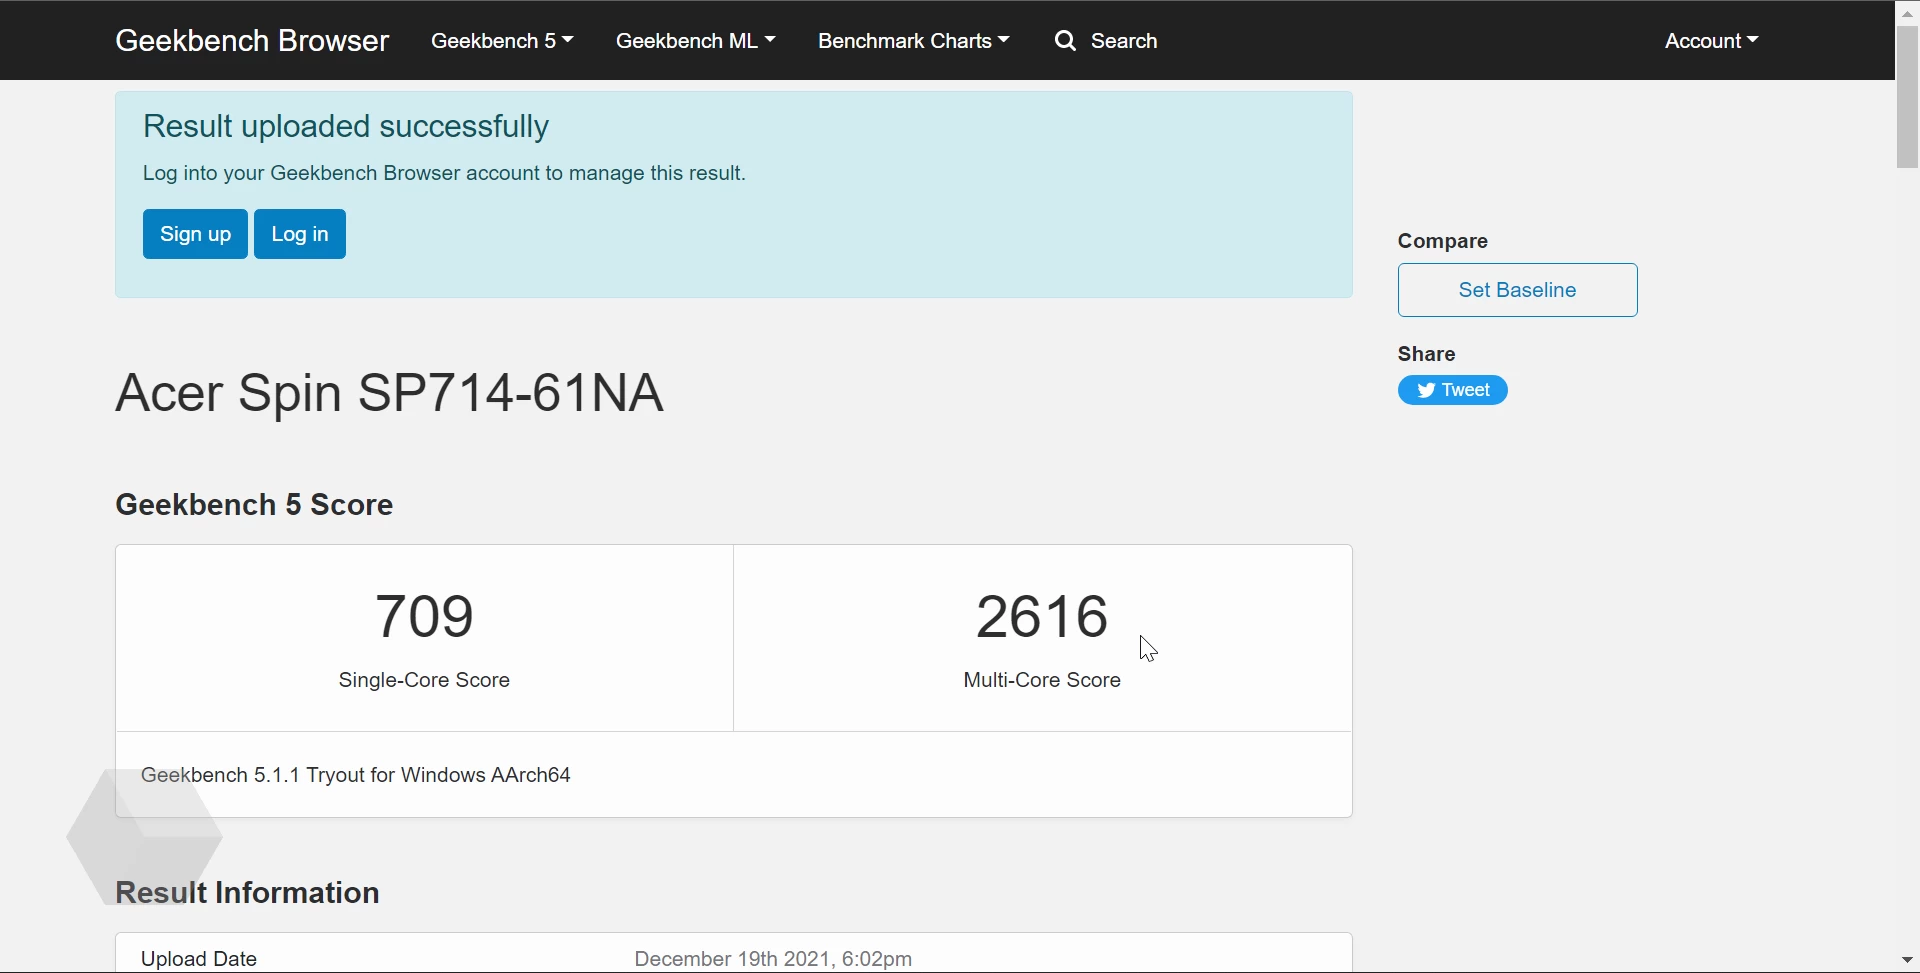This screenshot has width=1920, height=973.
Task: Open the Geekbench 5 dropdown menu
Action: (x=502, y=41)
